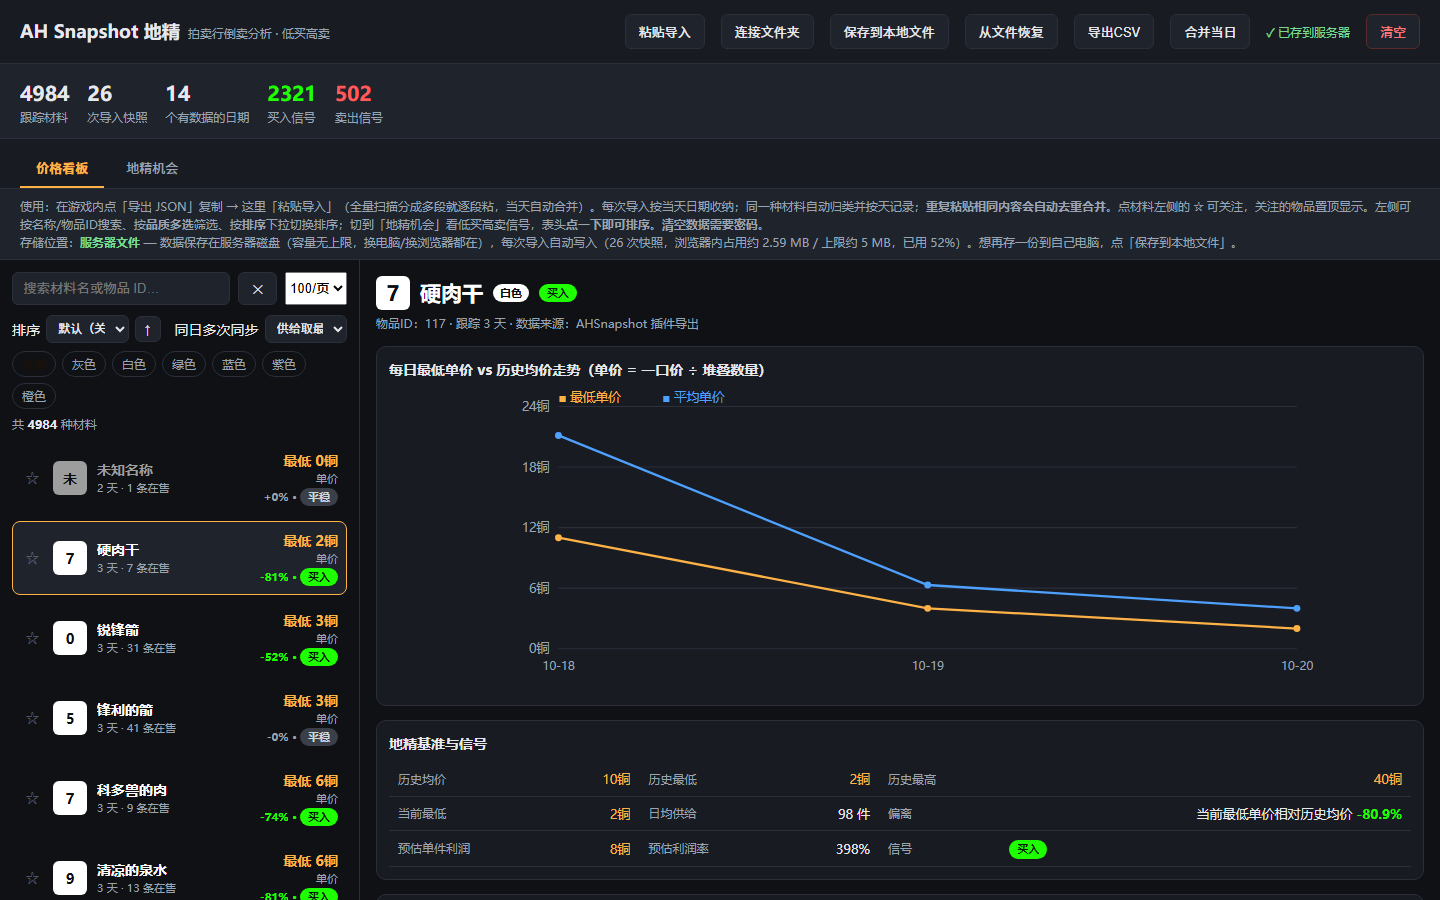1440x900 pixels.
Task: Mark 科多兽的肉 with the star icon
Action: [x=32, y=798]
